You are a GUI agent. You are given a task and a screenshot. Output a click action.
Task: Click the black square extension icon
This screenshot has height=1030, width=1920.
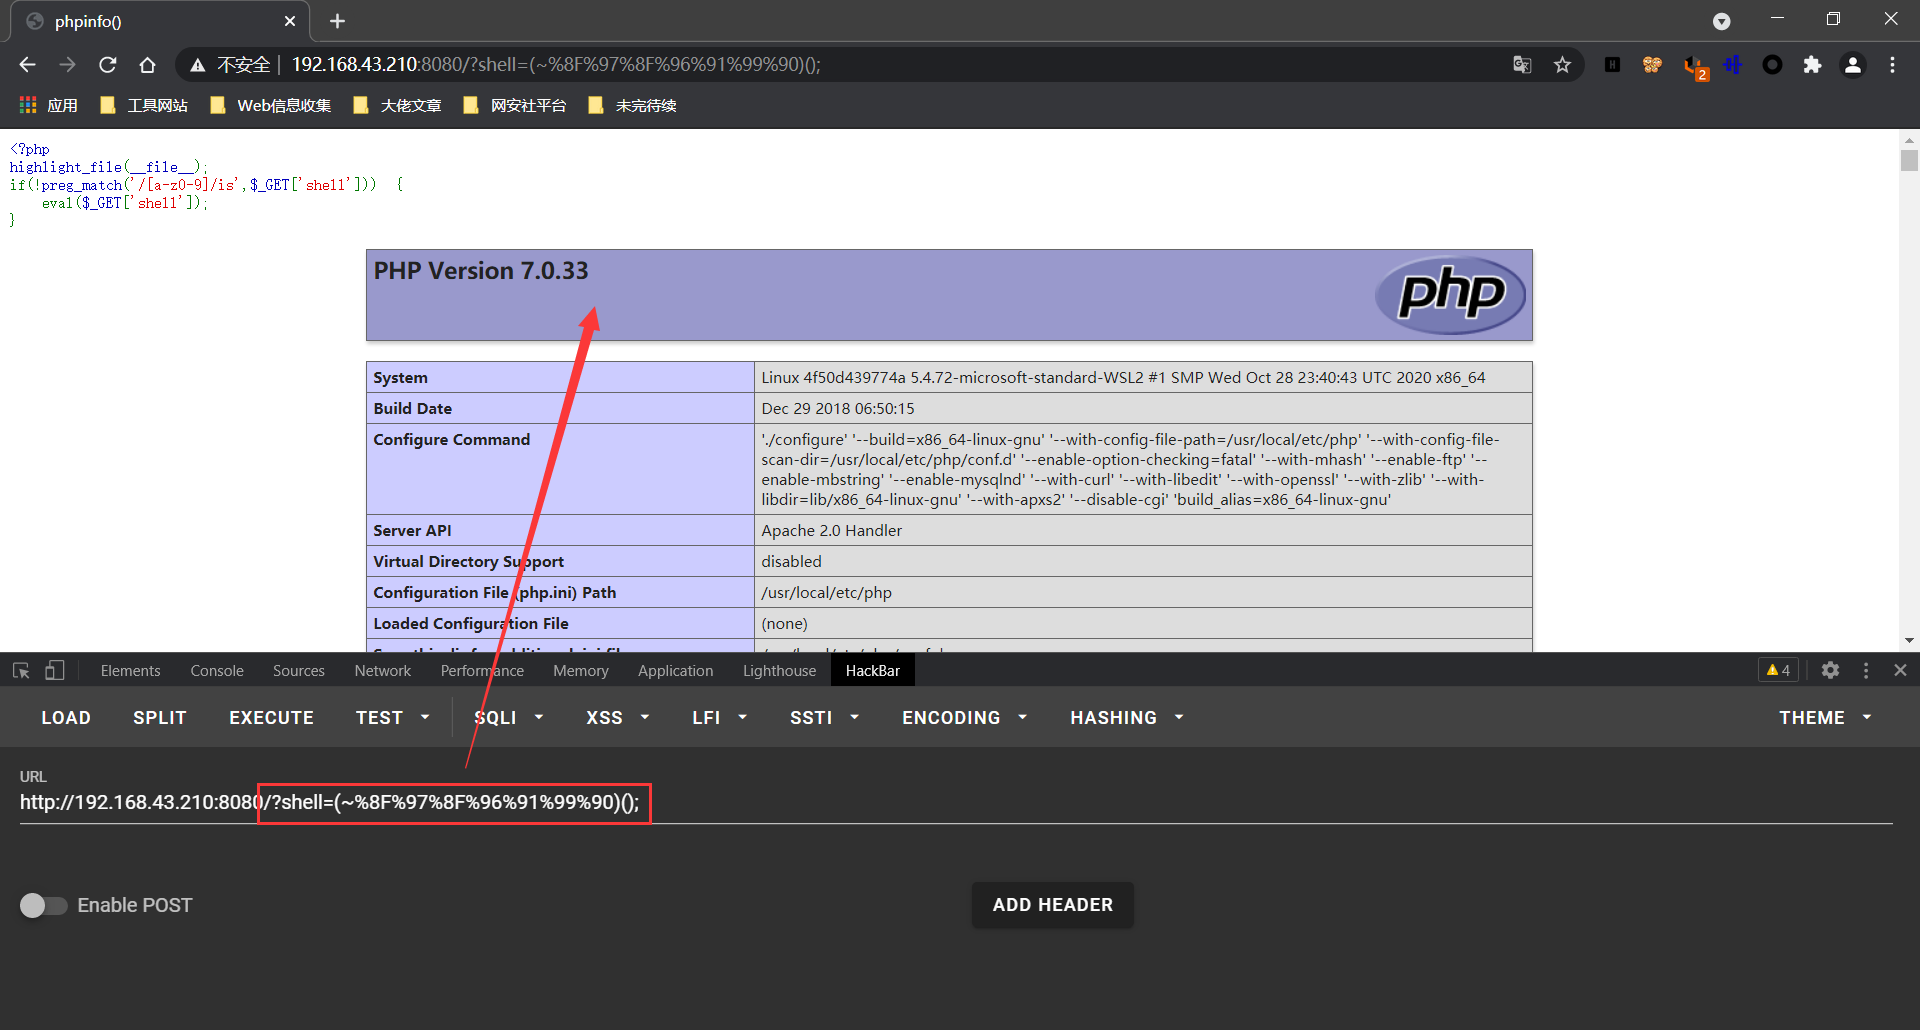pos(1612,65)
